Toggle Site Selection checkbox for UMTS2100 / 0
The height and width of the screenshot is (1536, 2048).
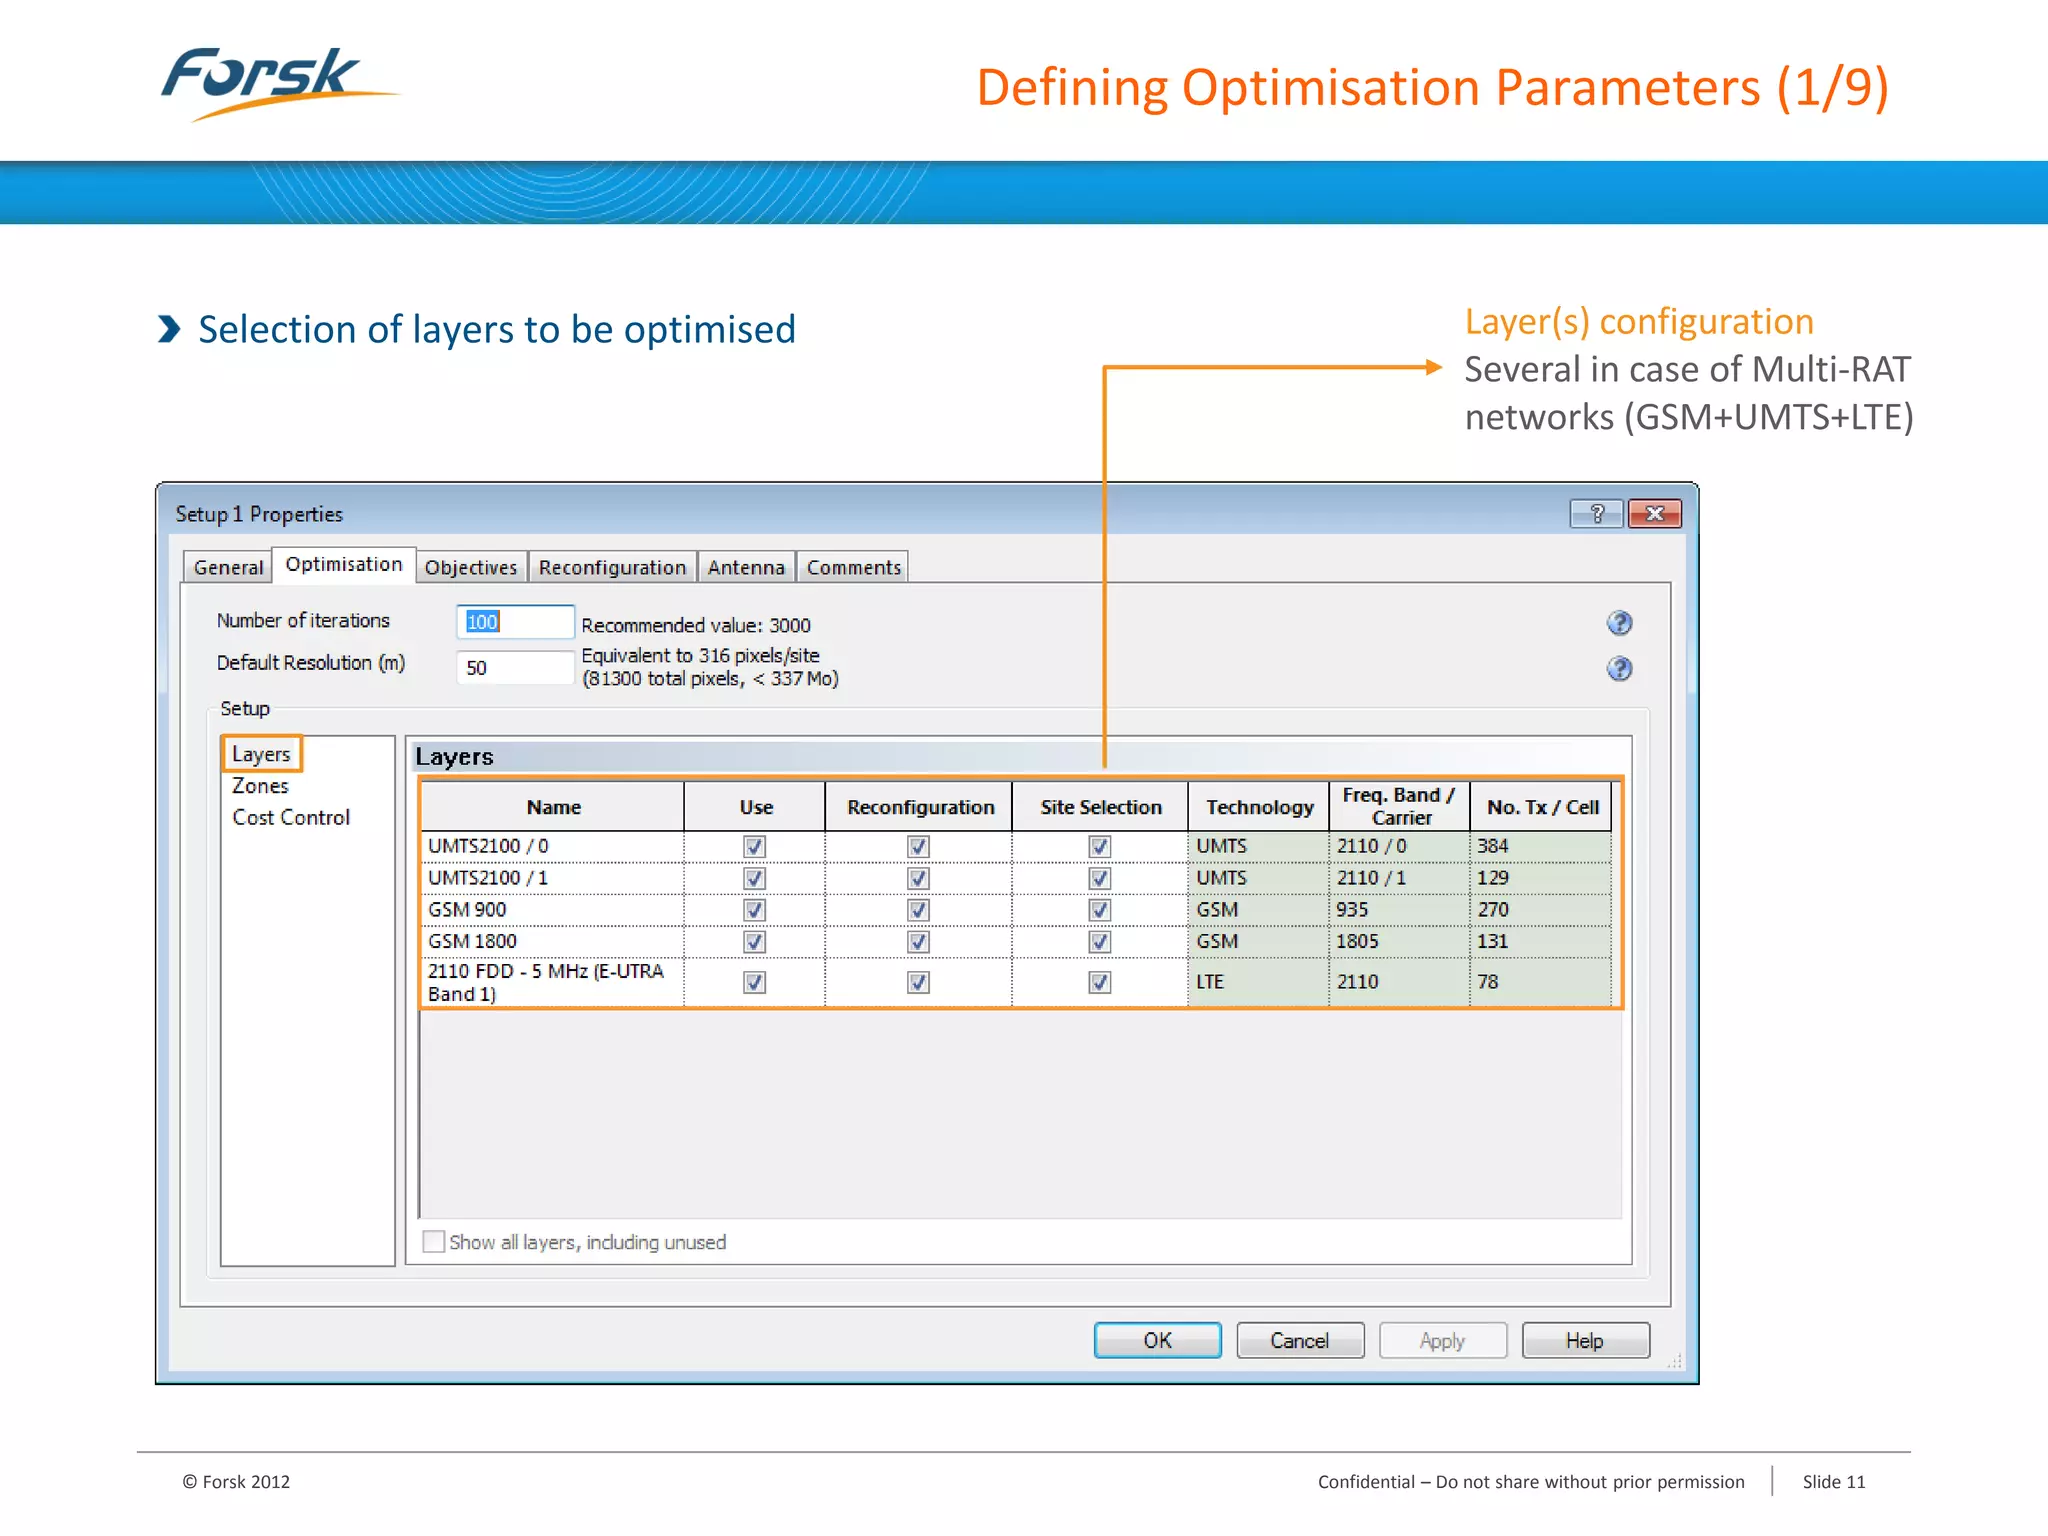coord(1099,846)
